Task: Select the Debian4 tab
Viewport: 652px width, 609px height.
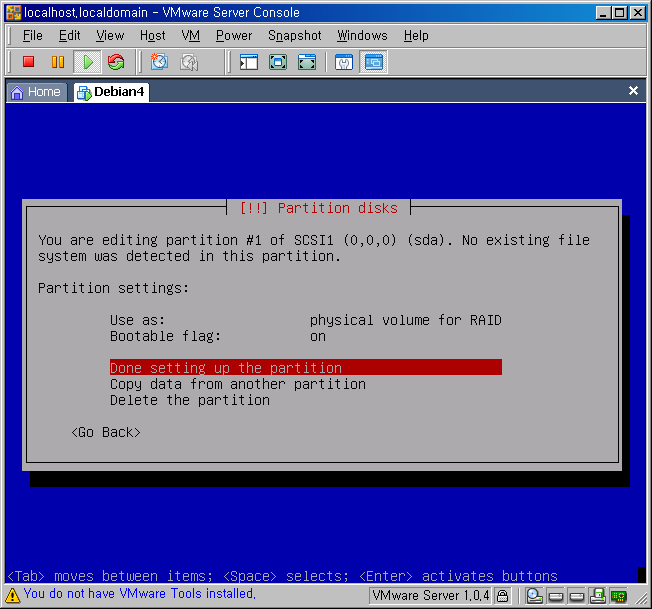Action: coord(111,91)
